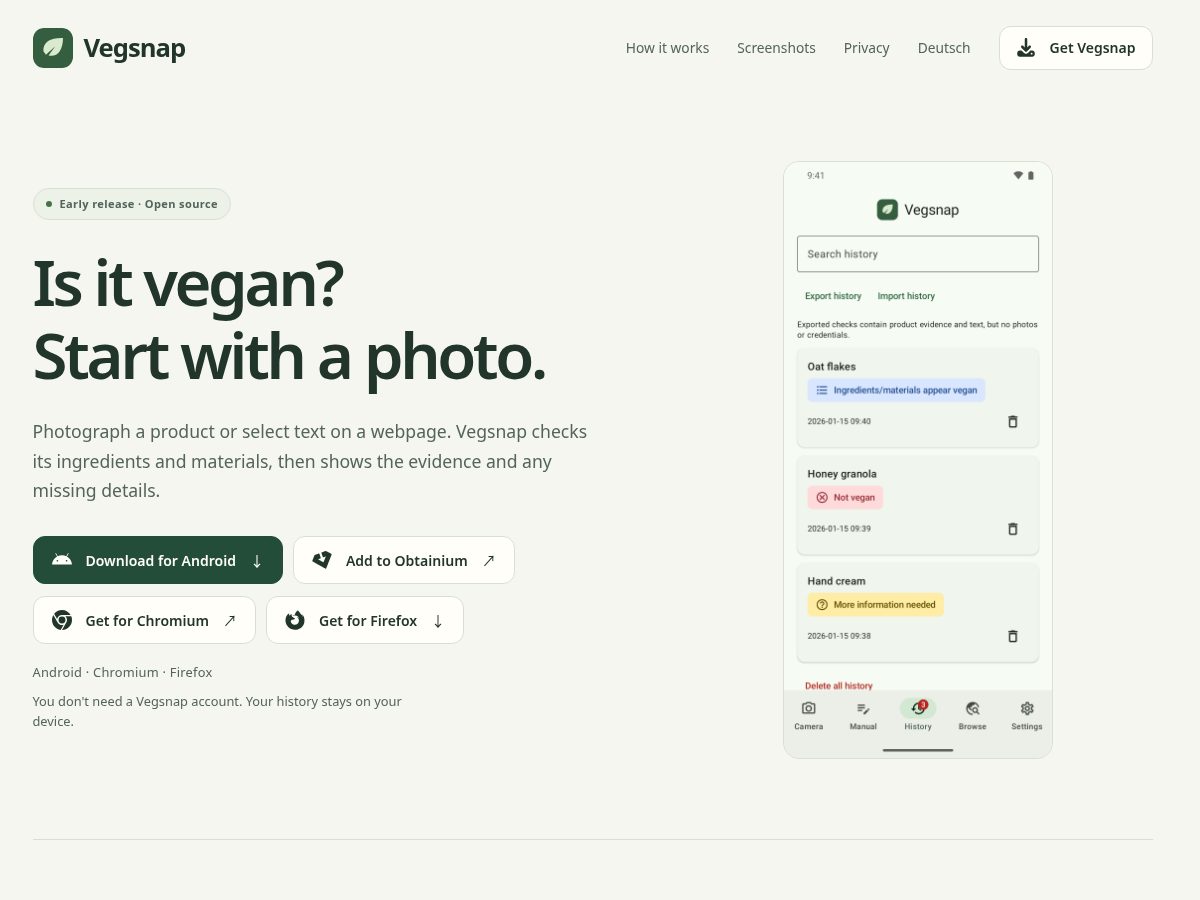Click the external arrow on Get for Chromium

230,620
